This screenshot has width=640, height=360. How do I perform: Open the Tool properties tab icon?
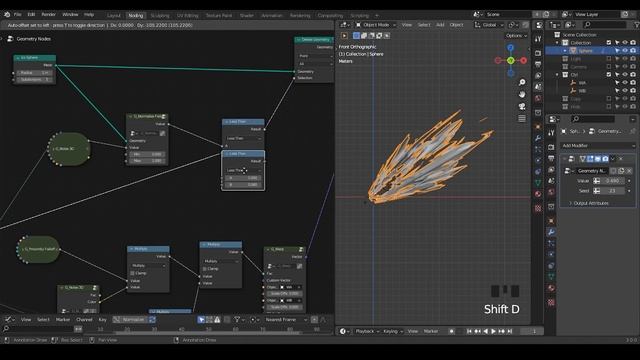click(x=551, y=133)
